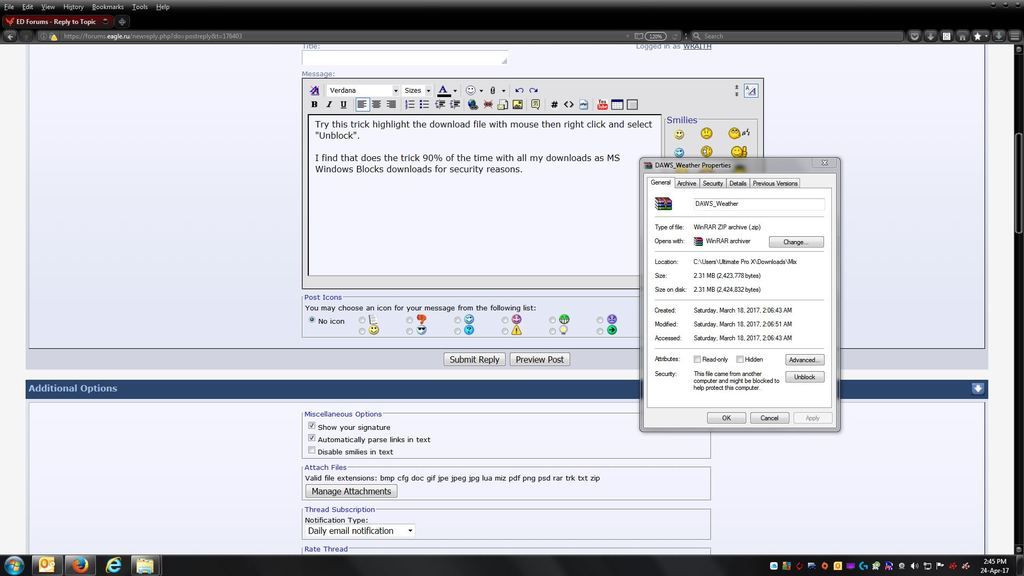The width and height of the screenshot is (1024, 576).
Task: Insert a table with the table icon
Action: (618, 104)
